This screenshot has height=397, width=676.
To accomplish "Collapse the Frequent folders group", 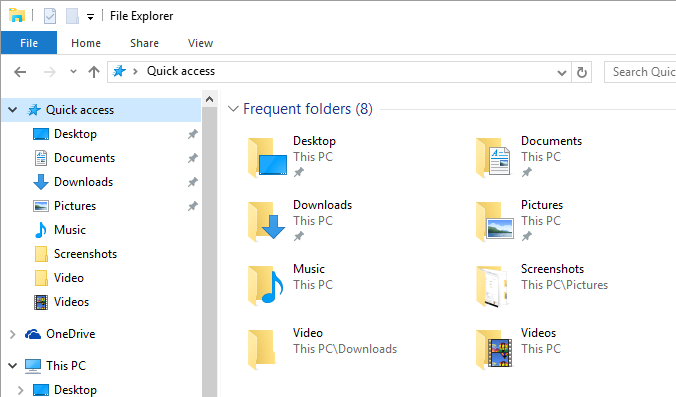I will tap(233, 109).
